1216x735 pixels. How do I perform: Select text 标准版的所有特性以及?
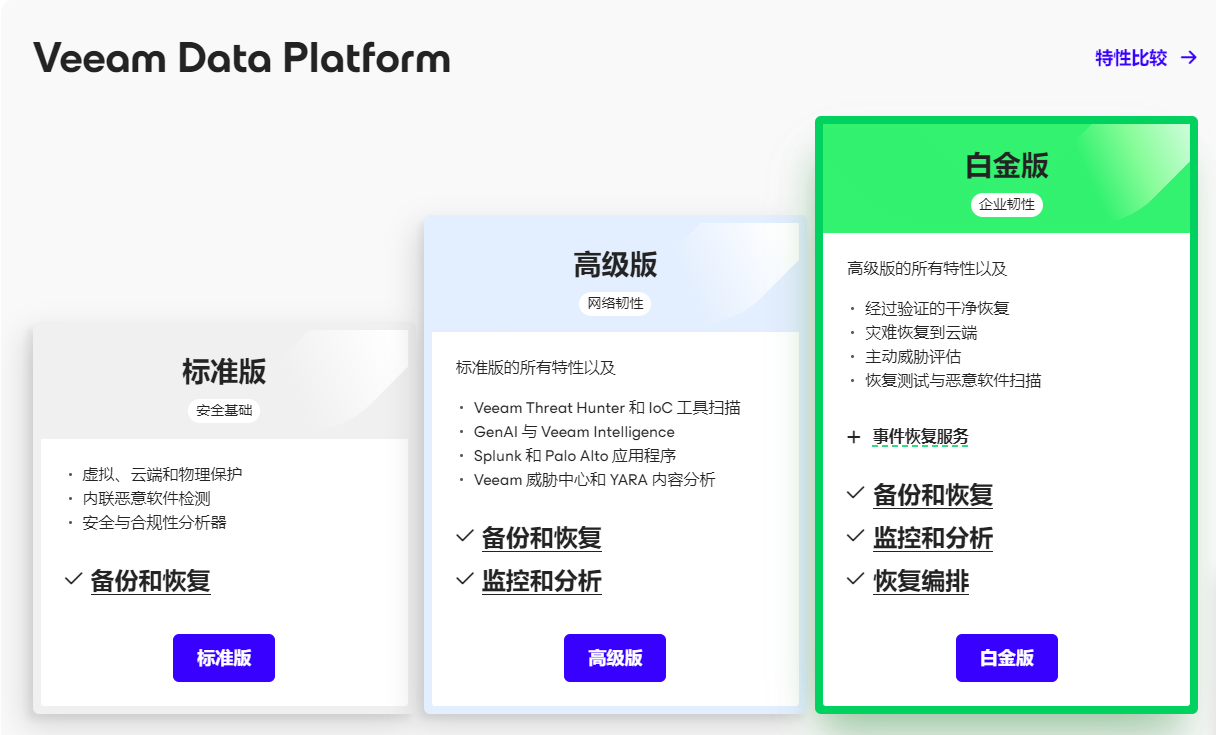click(x=536, y=368)
